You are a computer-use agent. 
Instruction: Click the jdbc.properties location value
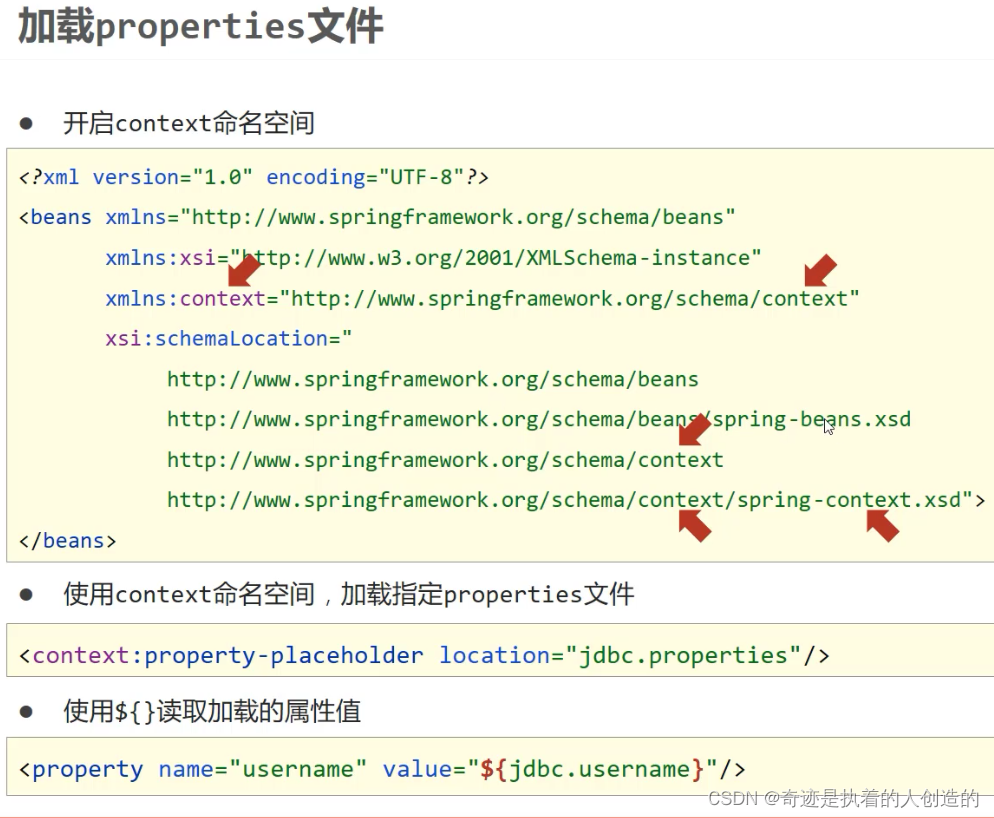point(684,656)
